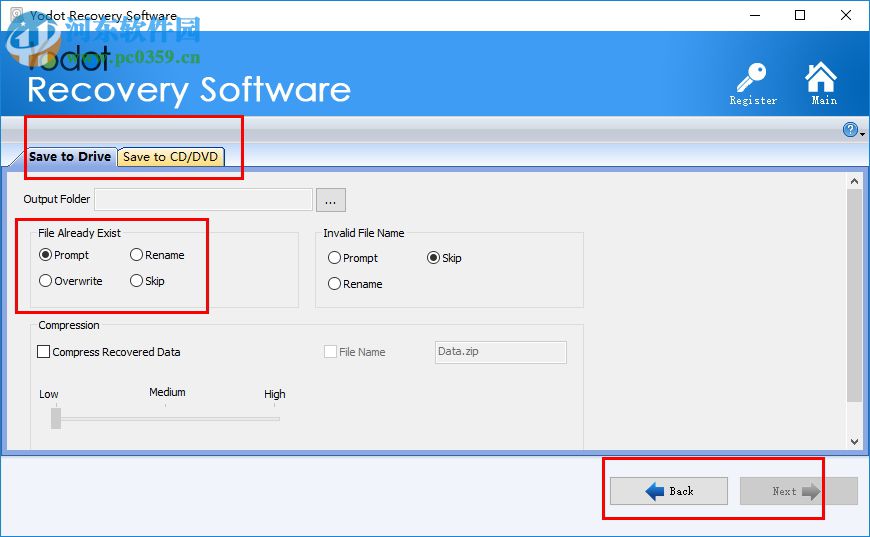Image resolution: width=870 pixels, height=537 pixels.
Task: Click the vertical scrollbar thumb
Action: coord(854,296)
